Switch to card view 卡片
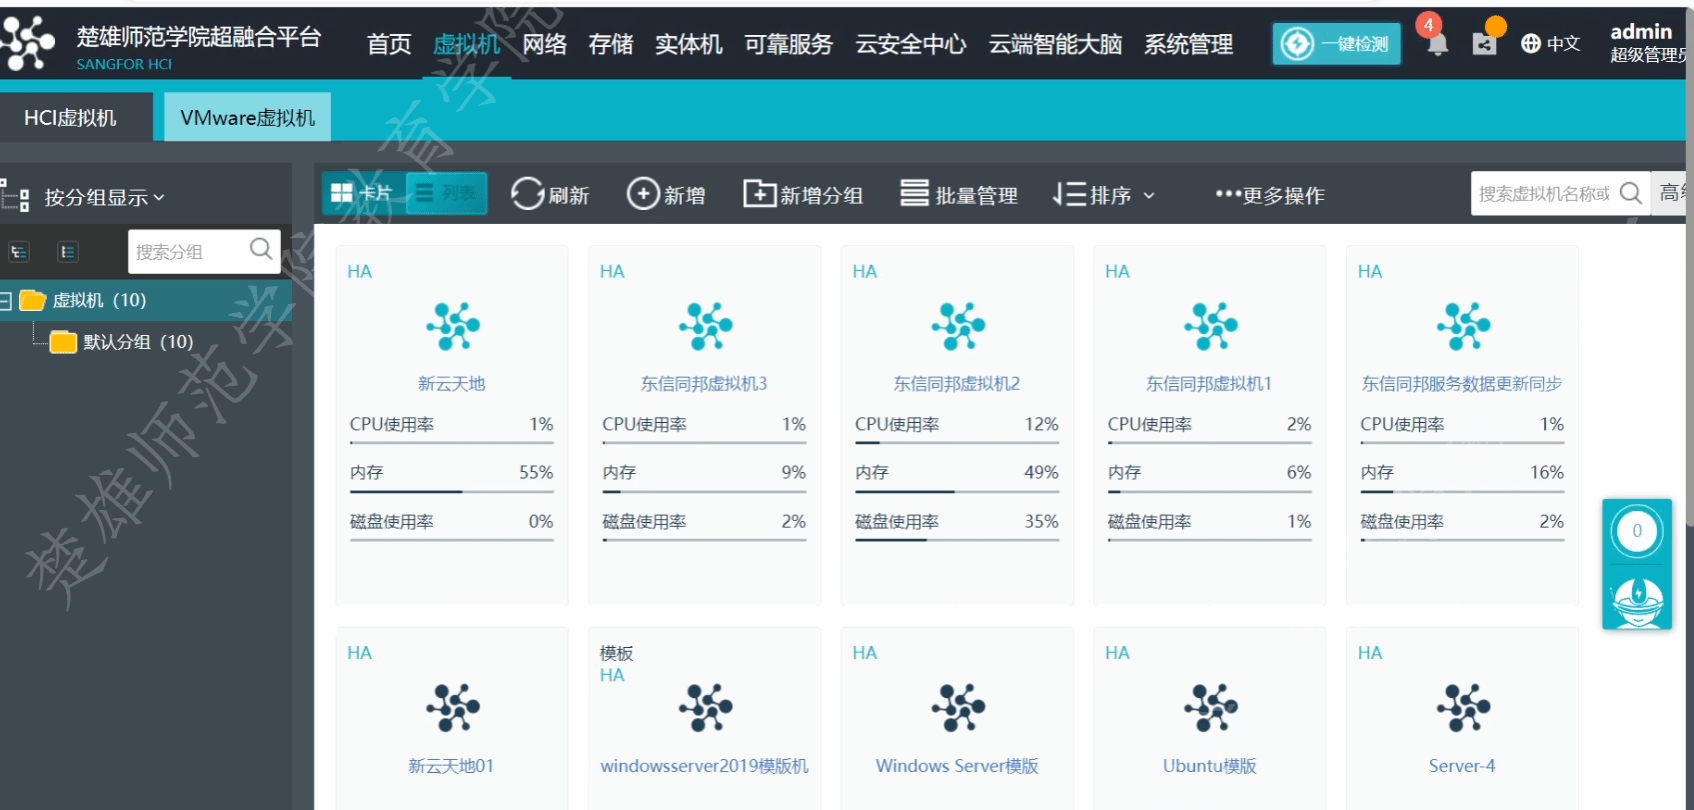Image resolution: width=1694 pixels, height=810 pixels. pos(362,193)
